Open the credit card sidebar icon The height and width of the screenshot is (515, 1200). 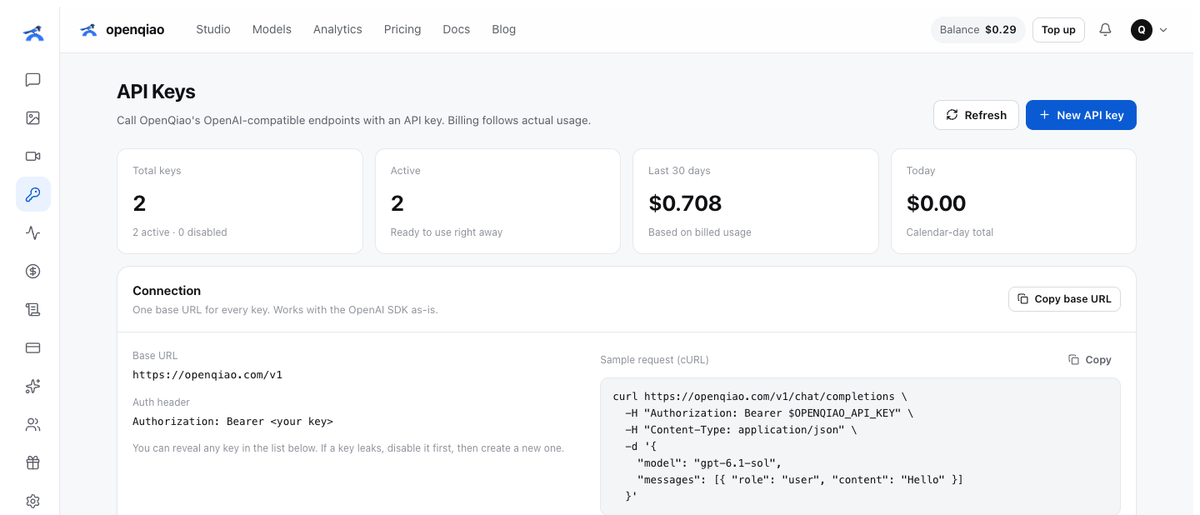pos(33,348)
